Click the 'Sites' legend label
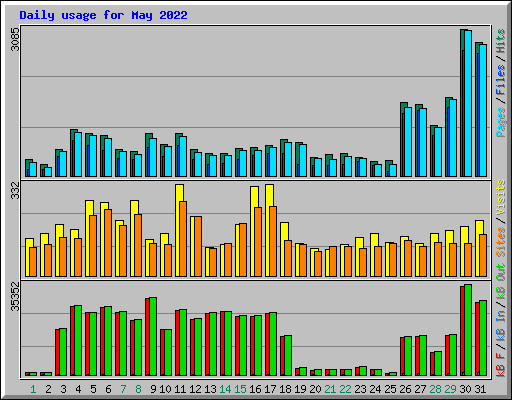This screenshot has width=512, height=400. [x=501, y=242]
